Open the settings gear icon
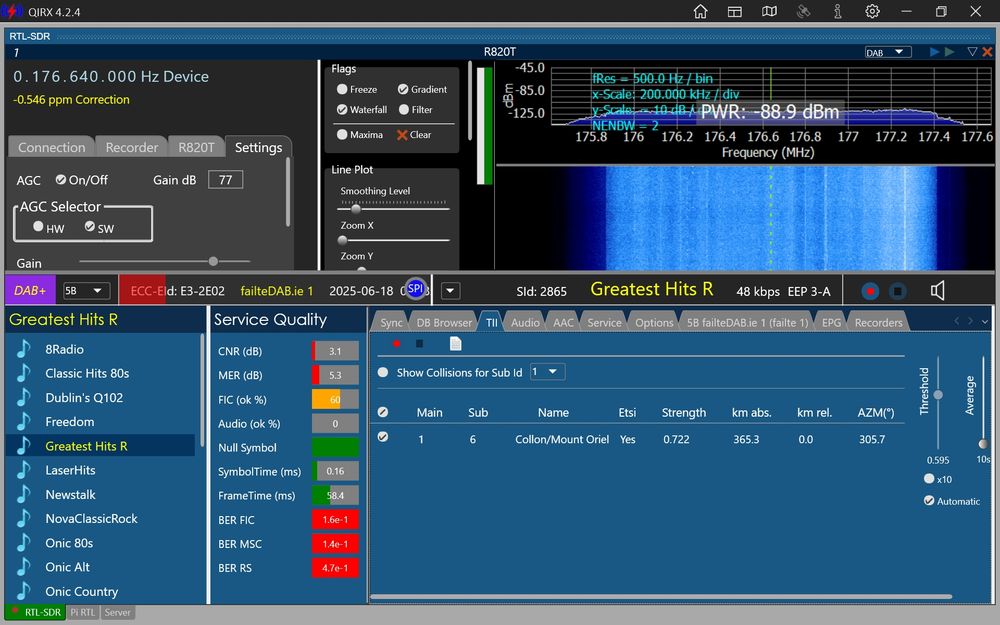Viewport: 1000px width, 625px height. 872,11
